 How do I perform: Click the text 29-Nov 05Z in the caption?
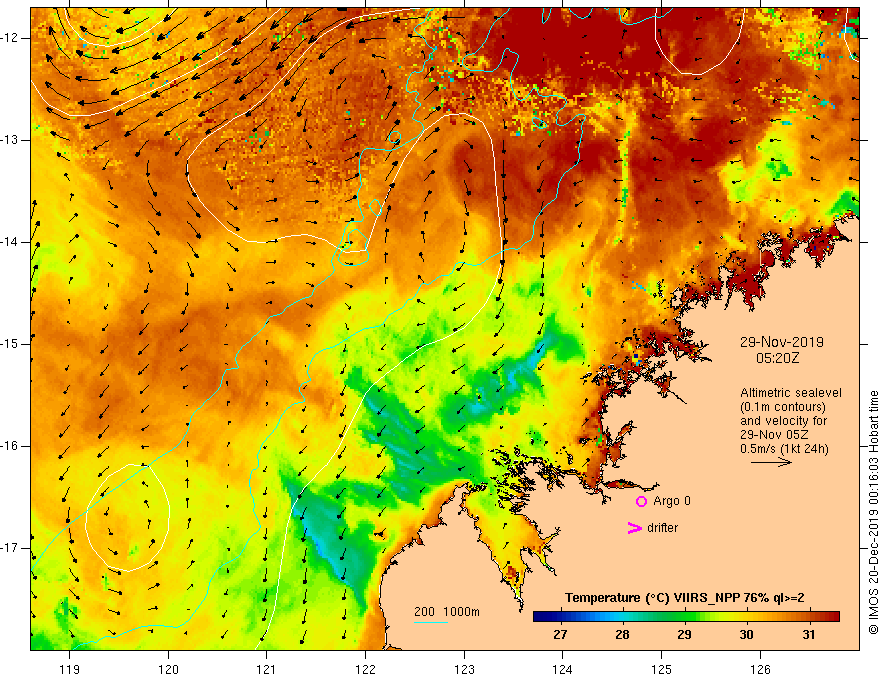pos(776,435)
